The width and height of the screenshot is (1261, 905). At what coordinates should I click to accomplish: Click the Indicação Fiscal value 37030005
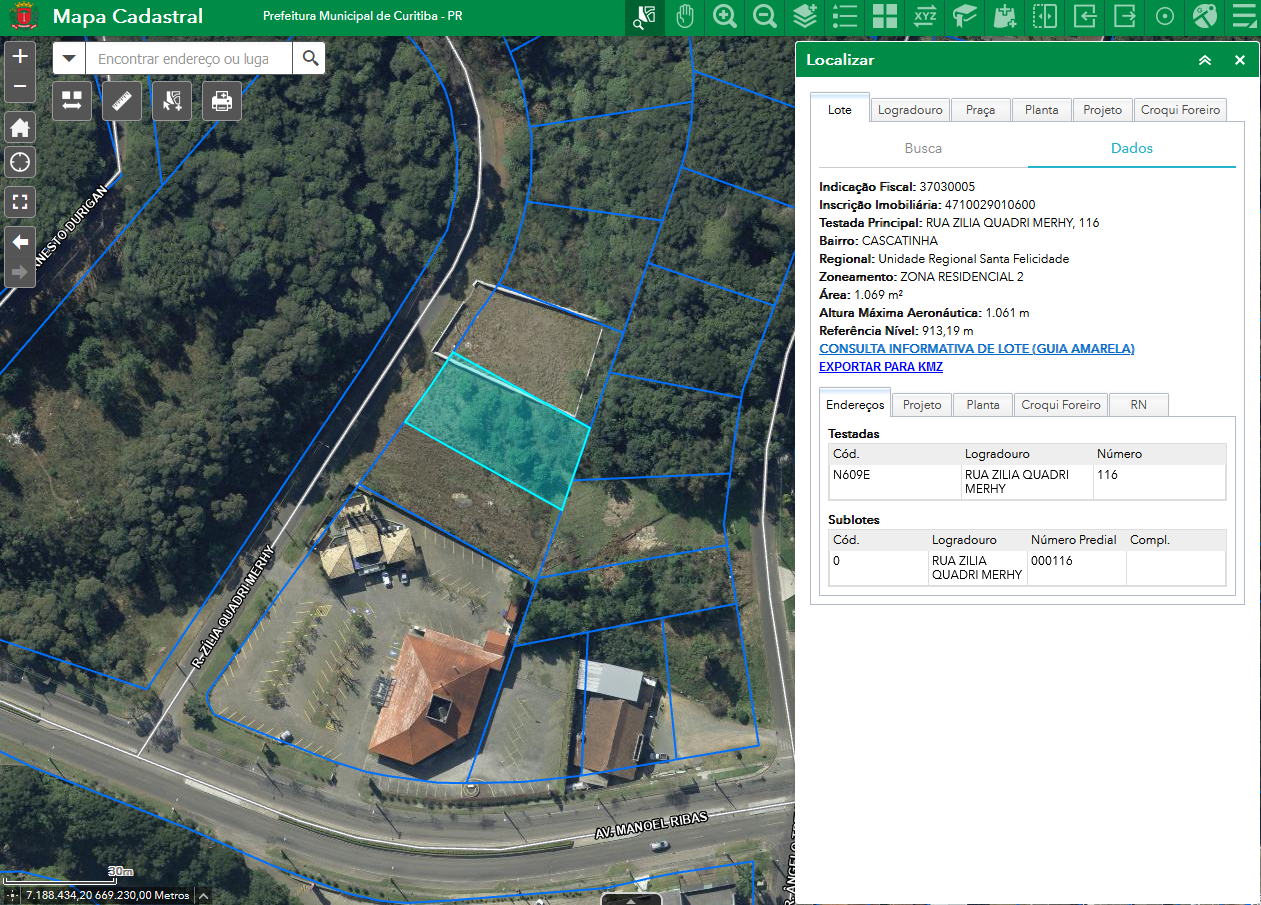[947, 187]
